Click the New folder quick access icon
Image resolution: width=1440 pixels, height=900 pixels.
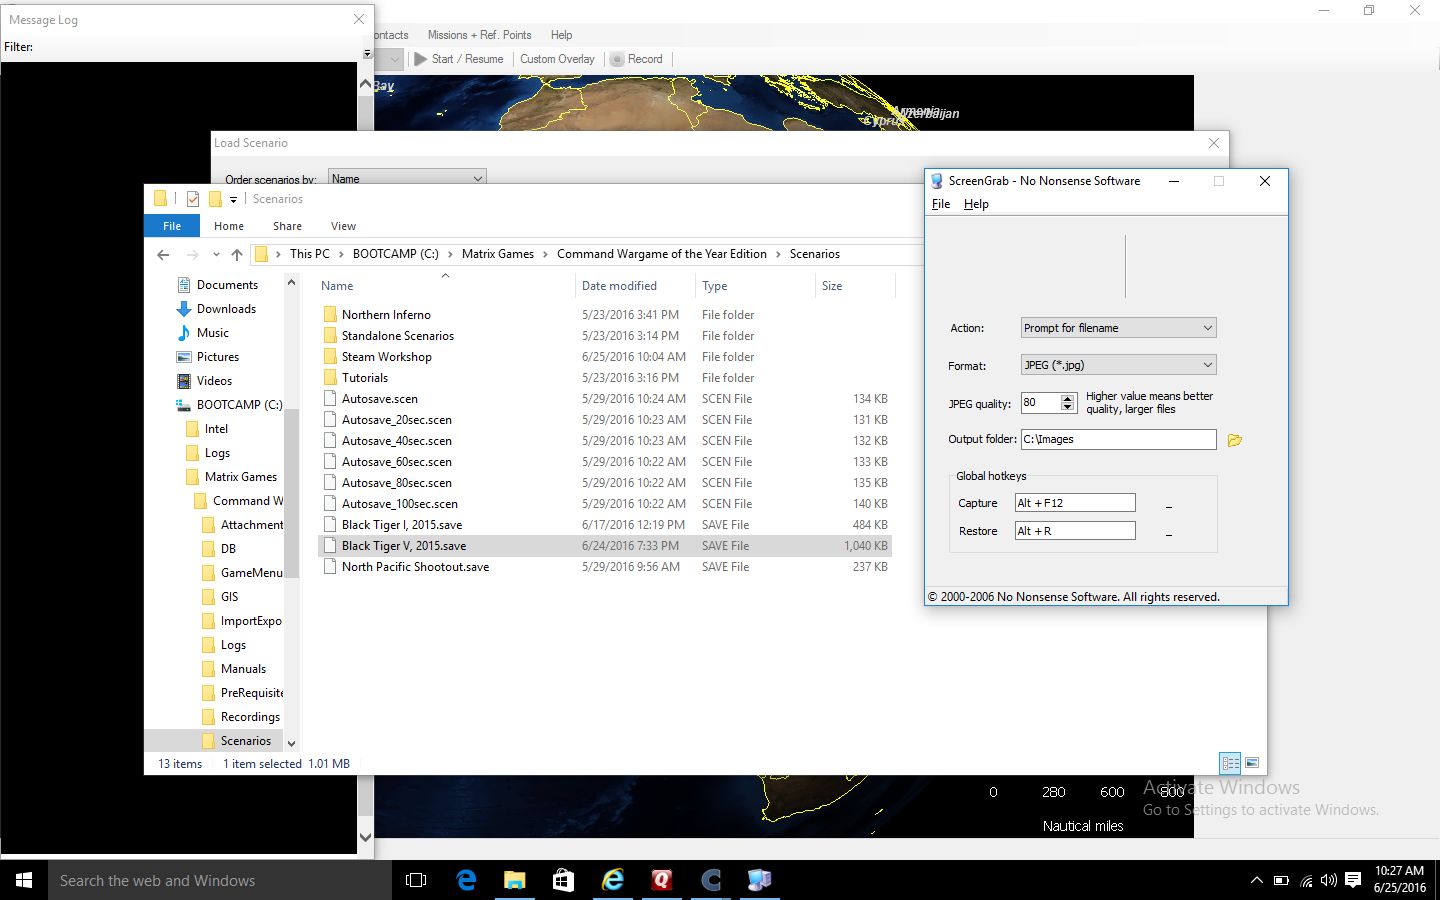point(215,199)
